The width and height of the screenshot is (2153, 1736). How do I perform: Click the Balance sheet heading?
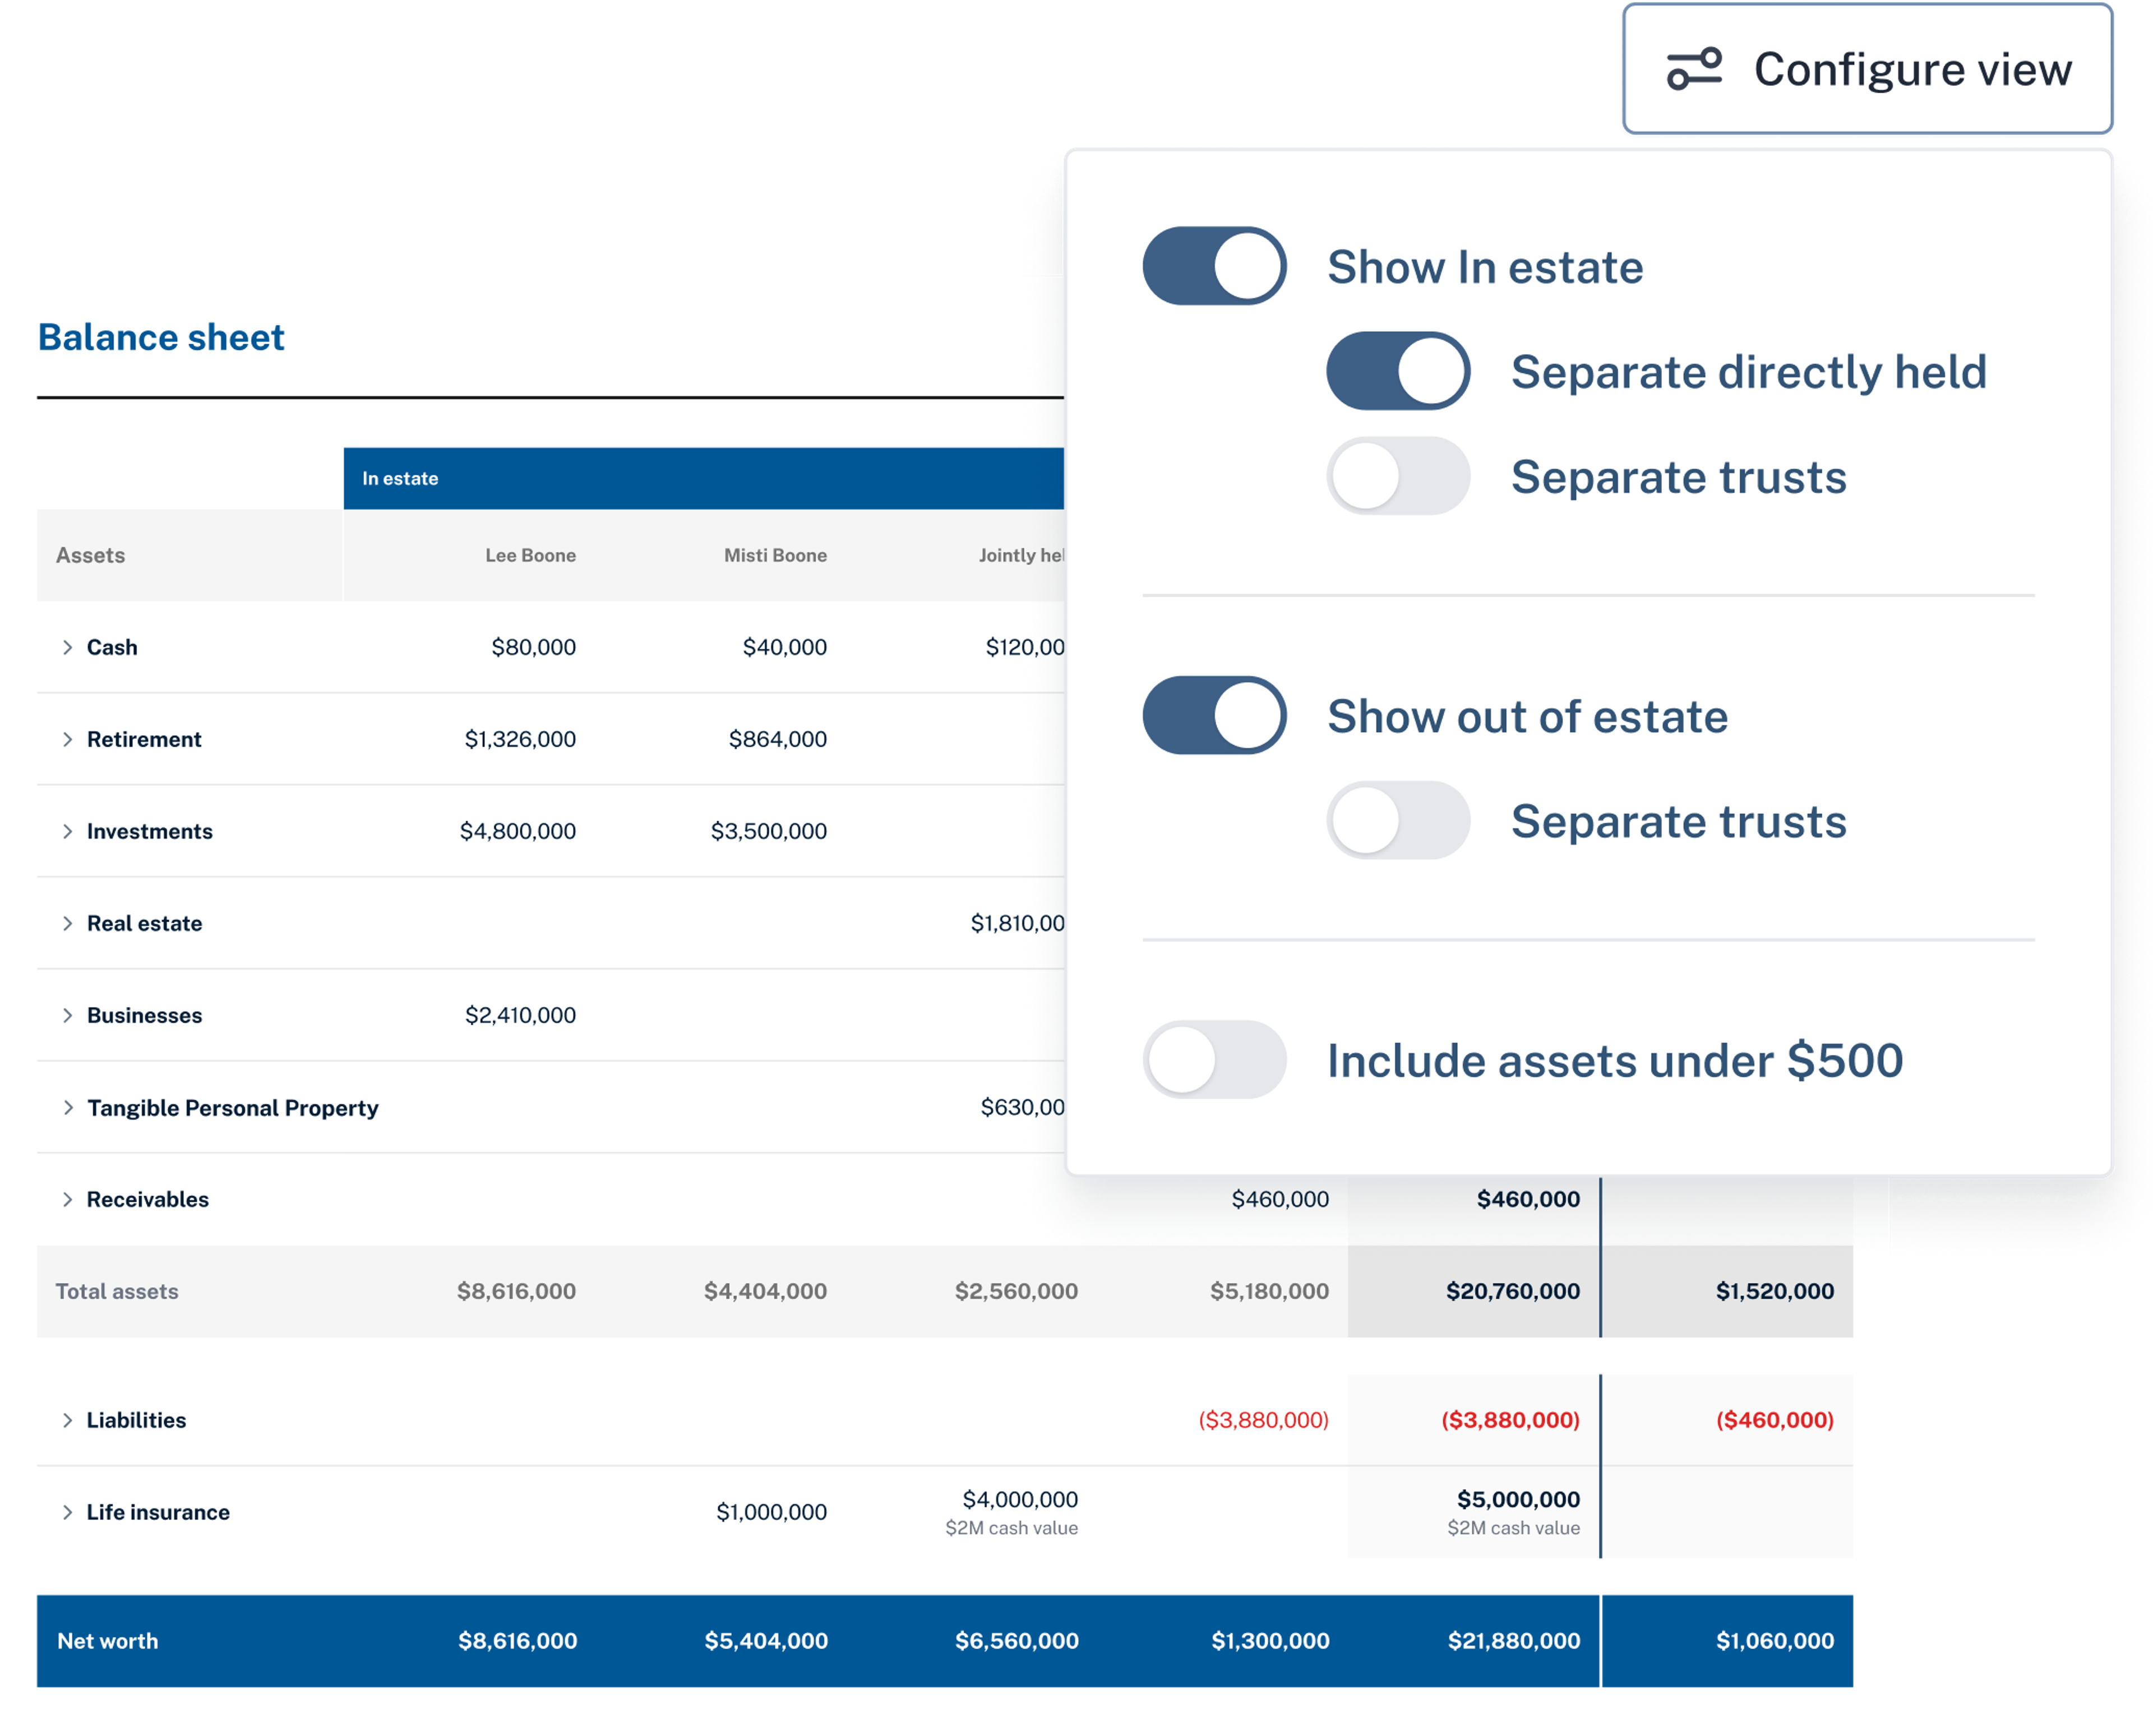[x=161, y=337]
